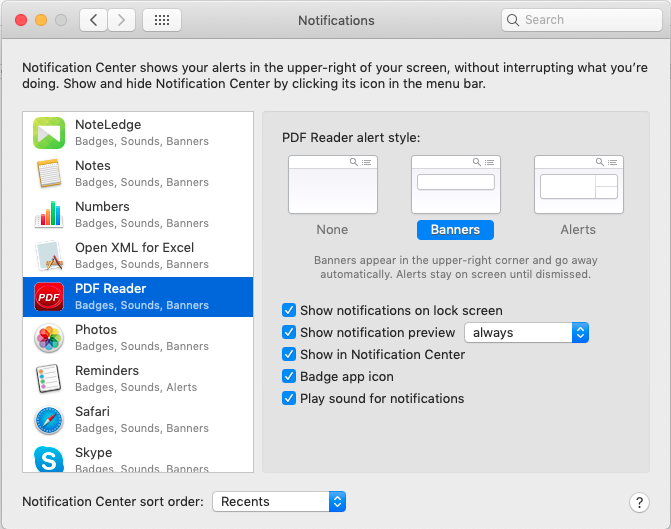The height and width of the screenshot is (529, 671).
Task: Select Reminders in the app list
Action: 138,379
